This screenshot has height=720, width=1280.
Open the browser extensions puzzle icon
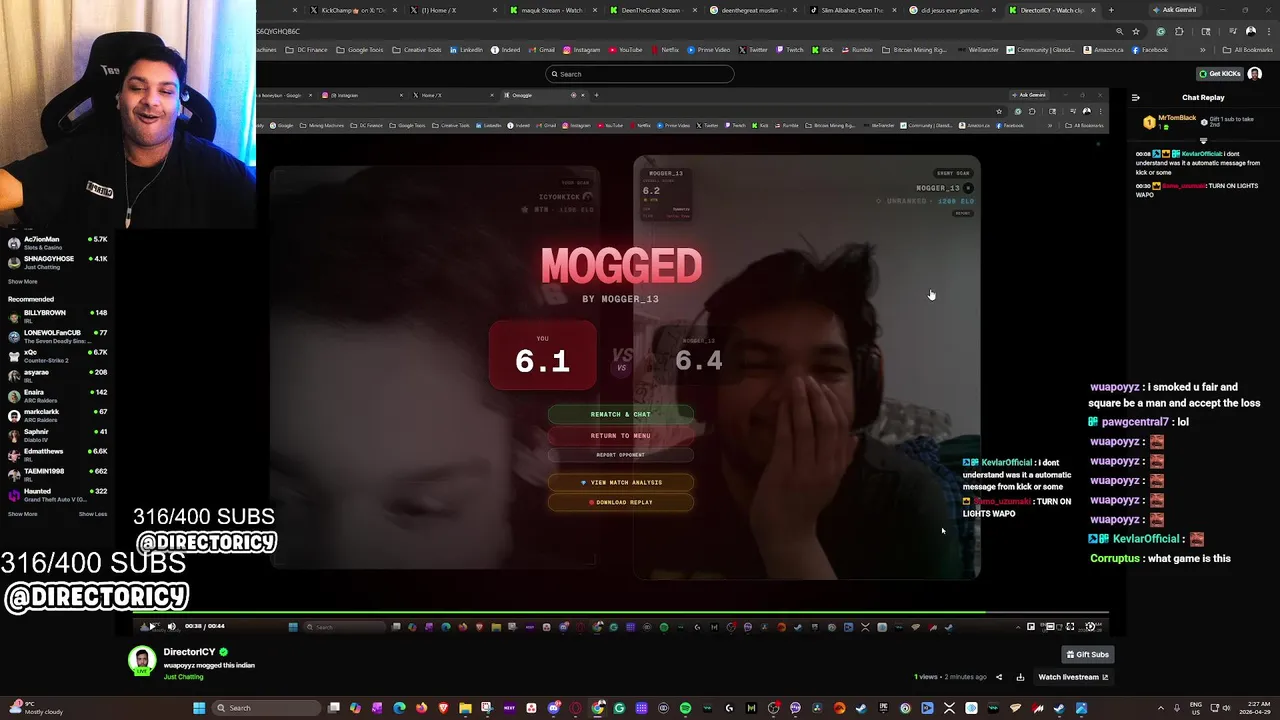[x=1179, y=31]
